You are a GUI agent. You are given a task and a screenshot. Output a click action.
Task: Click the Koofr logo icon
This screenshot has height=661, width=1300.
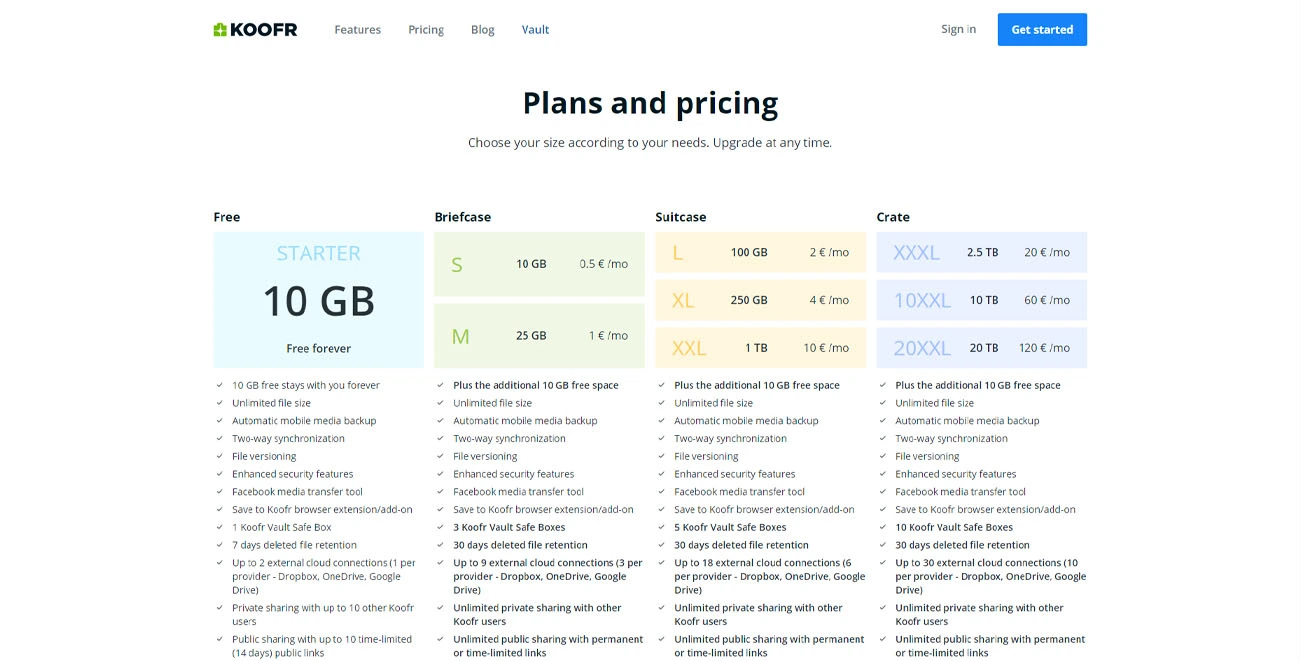(220, 30)
